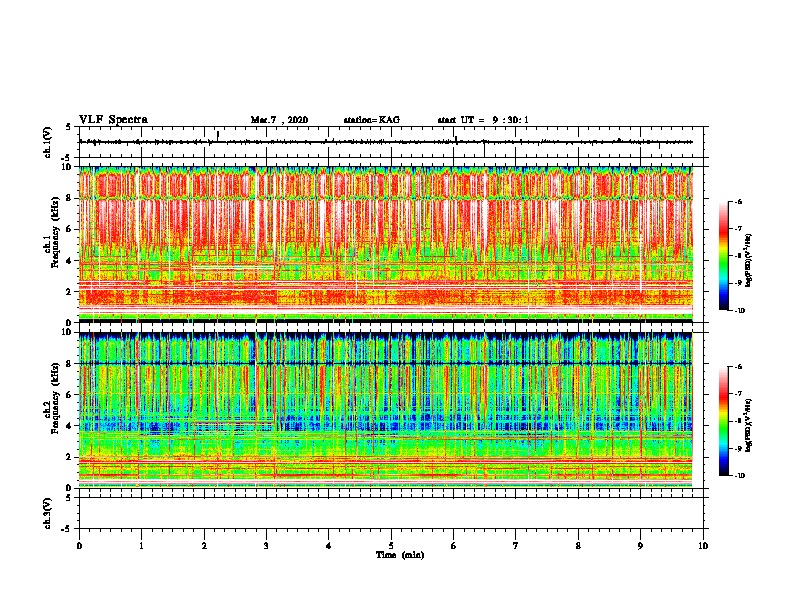Click time axis tick label "5"
The width and height of the screenshot is (792, 612).
391,545
